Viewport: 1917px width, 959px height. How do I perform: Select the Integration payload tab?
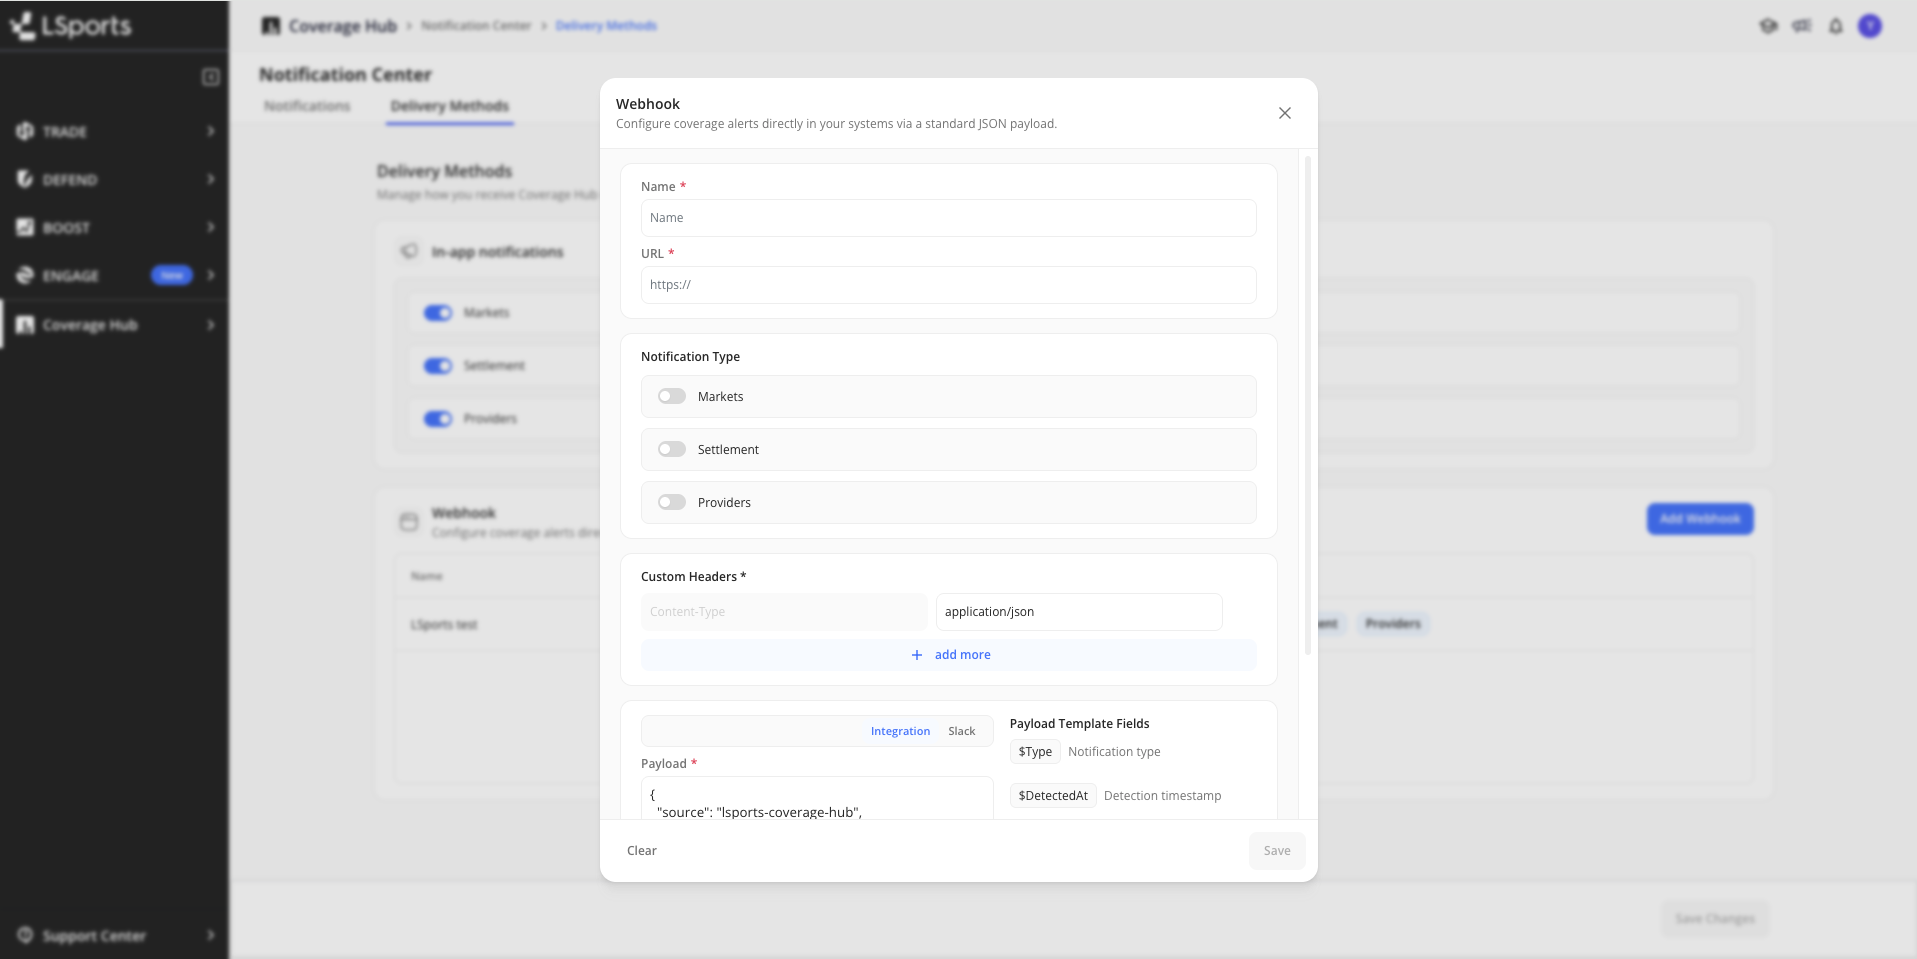coord(900,731)
